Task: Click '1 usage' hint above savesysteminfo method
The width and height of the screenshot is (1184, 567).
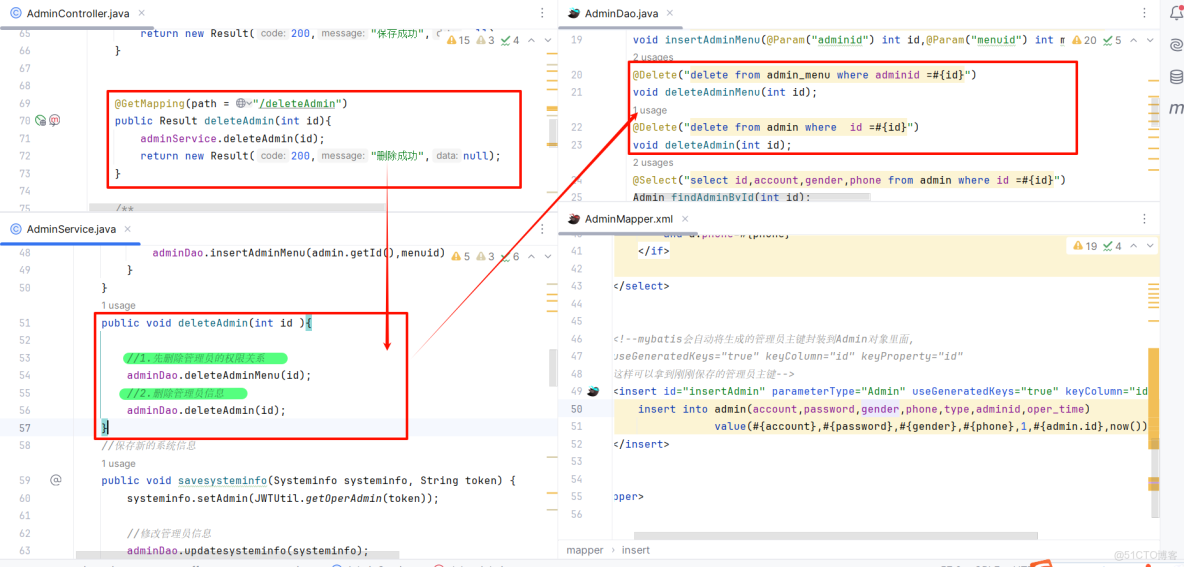Action: pyautogui.click(x=119, y=464)
